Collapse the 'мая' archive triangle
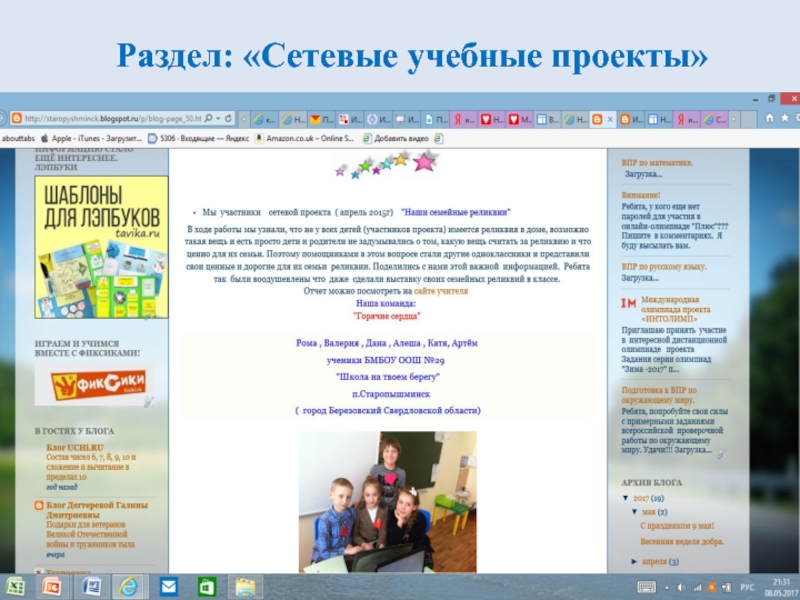Screen dimensions: 800x600 click(635, 512)
